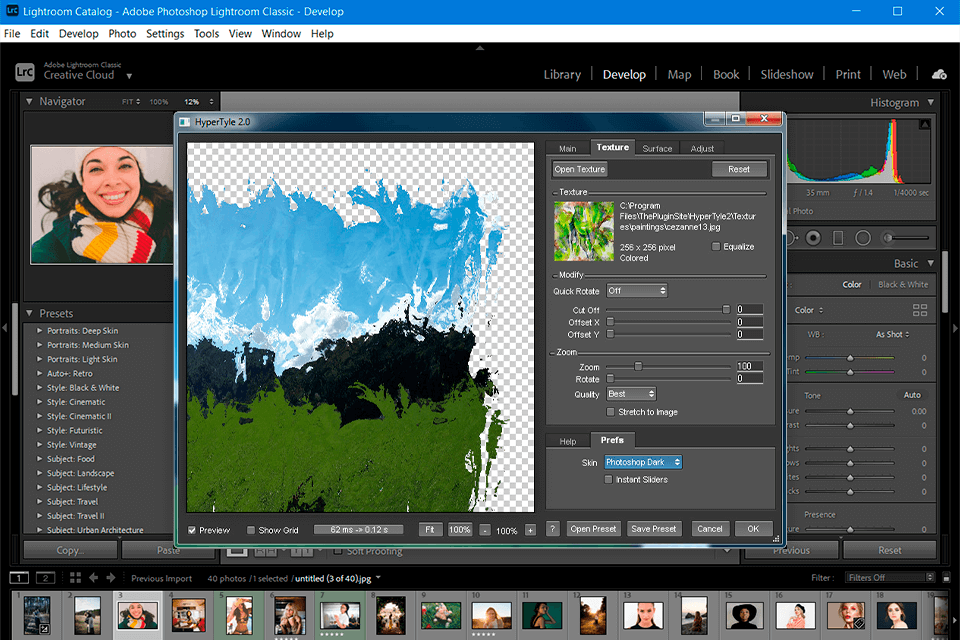Open the Adjust tab in HyperTyle
This screenshot has height=640, width=960.
(x=702, y=148)
